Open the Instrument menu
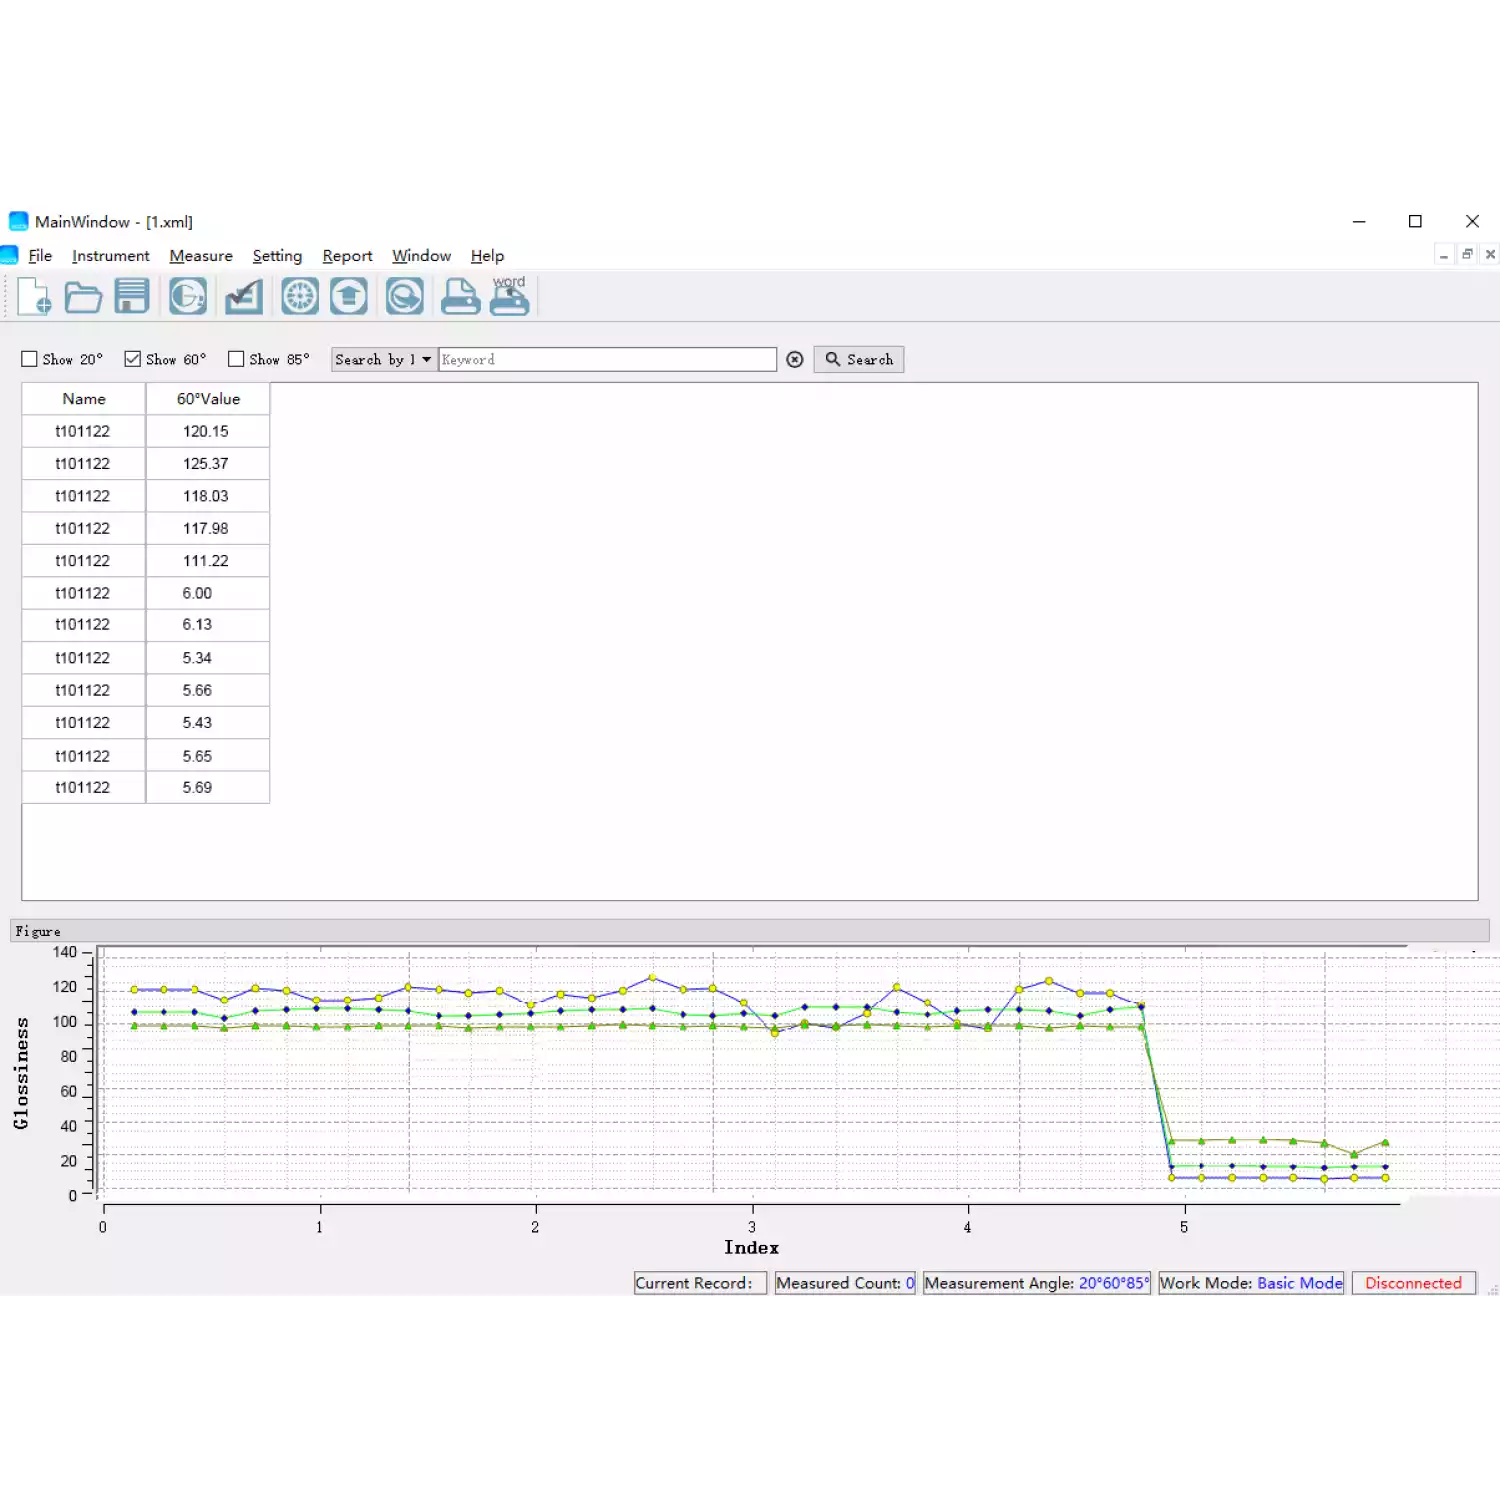1500x1500 pixels. [x=110, y=256]
